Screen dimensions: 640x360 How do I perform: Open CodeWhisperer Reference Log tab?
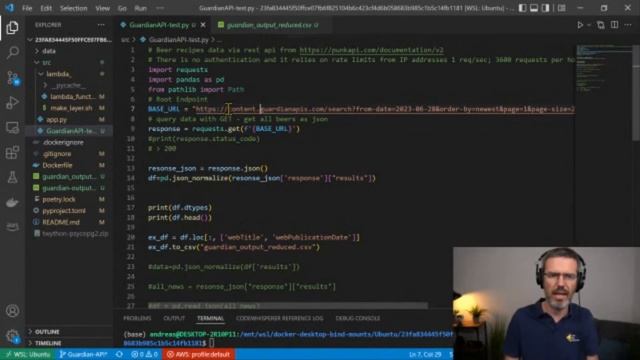coord(280,318)
